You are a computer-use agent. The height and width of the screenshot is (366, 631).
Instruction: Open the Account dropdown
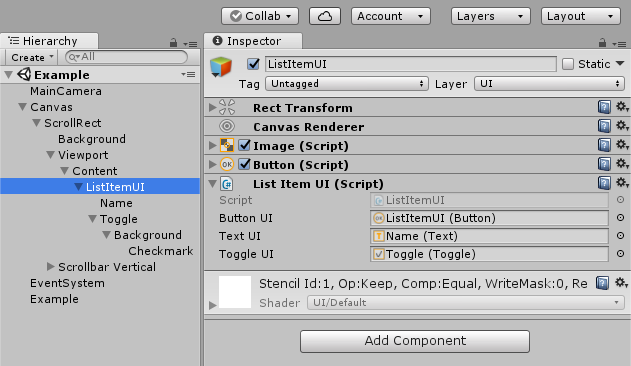point(391,16)
